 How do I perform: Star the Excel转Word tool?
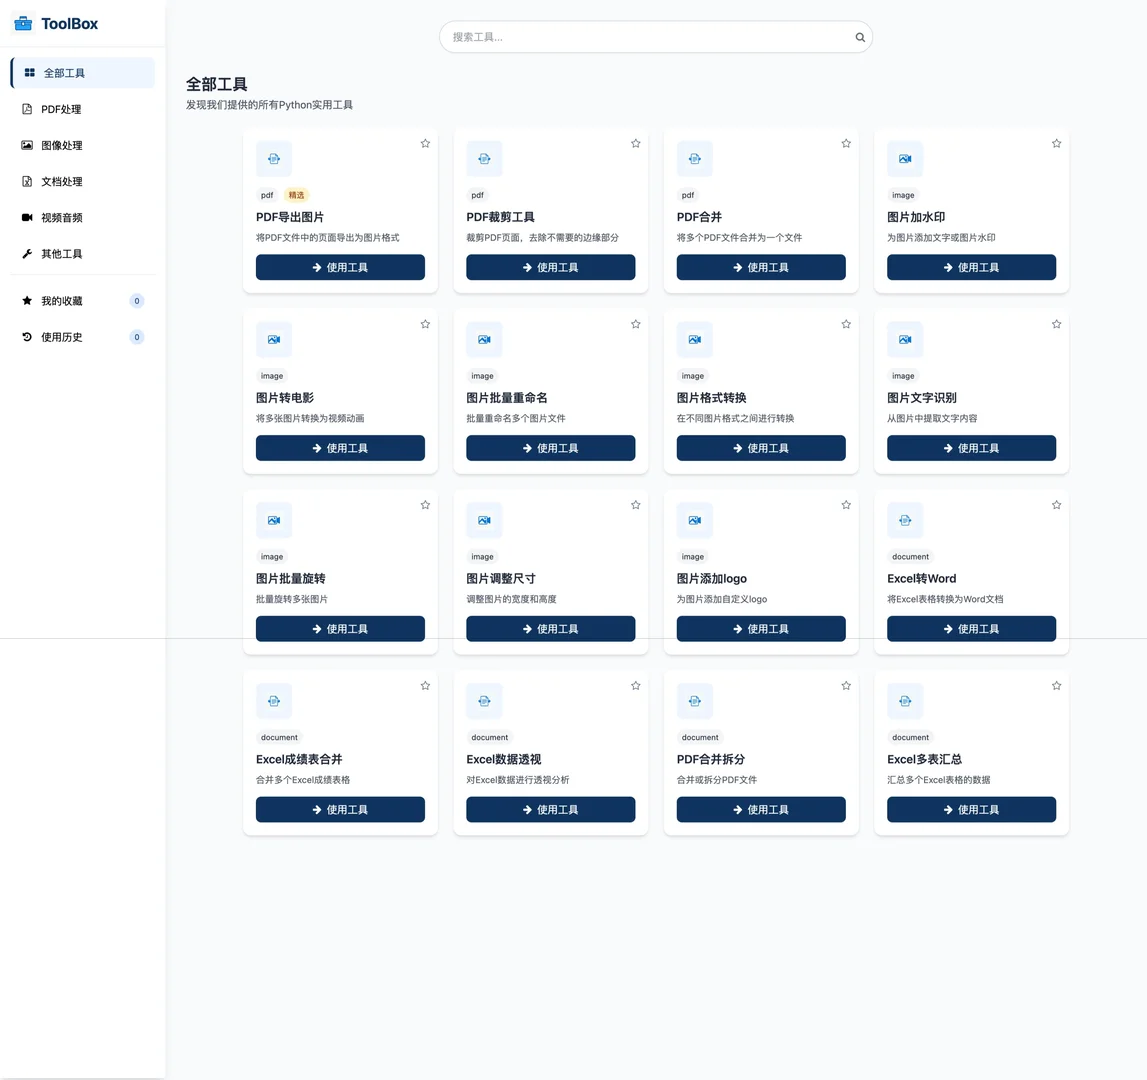point(1056,505)
